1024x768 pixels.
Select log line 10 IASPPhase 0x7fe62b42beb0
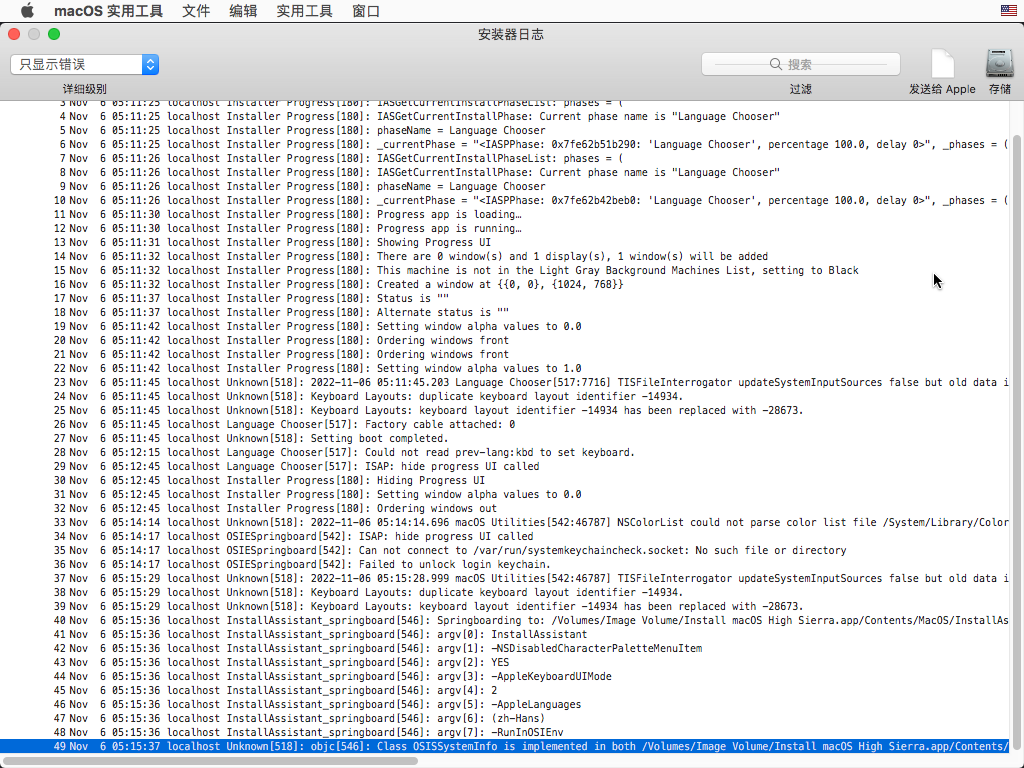[504, 200]
